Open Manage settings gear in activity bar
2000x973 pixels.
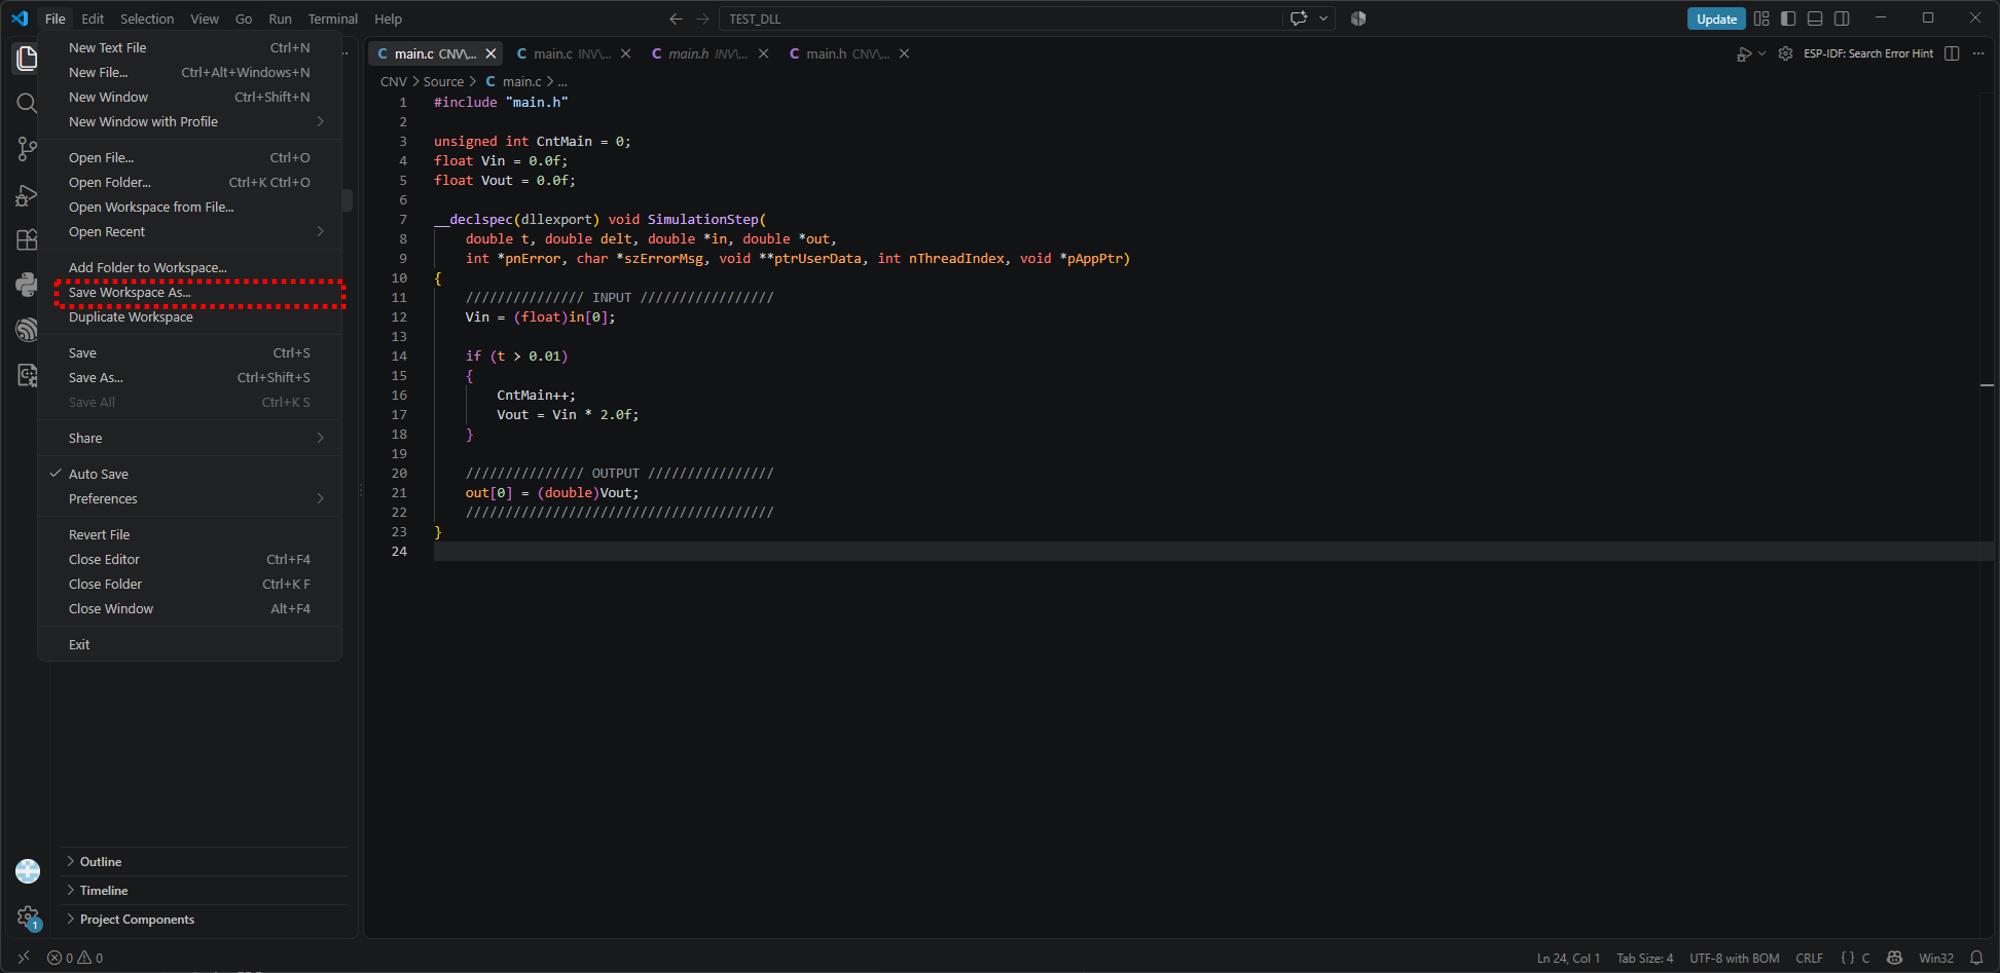tap(27, 917)
